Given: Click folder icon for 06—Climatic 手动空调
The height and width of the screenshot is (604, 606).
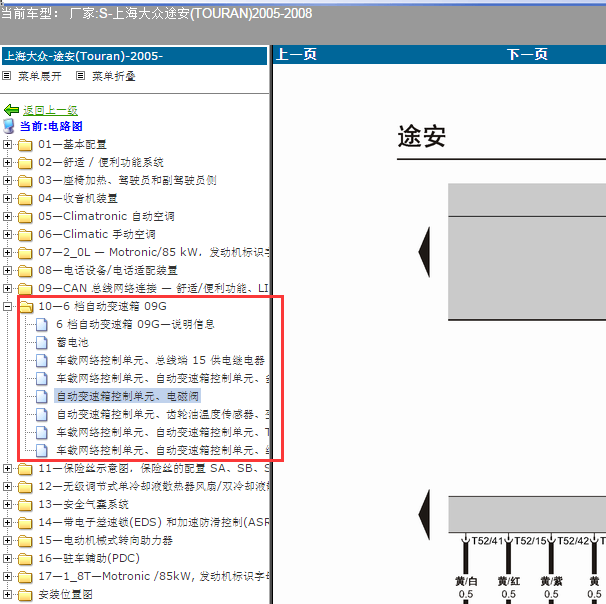Looking at the screenshot, I should tap(25, 235).
